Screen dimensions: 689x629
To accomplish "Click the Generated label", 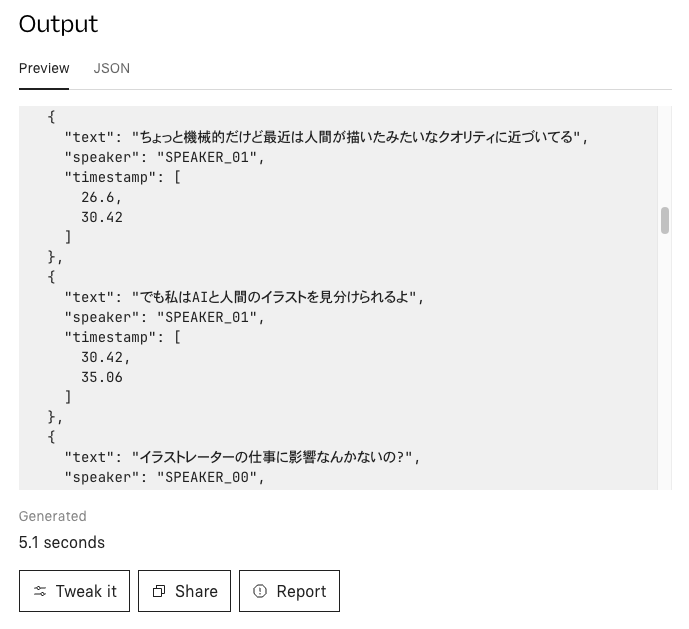I will tap(53, 516).
